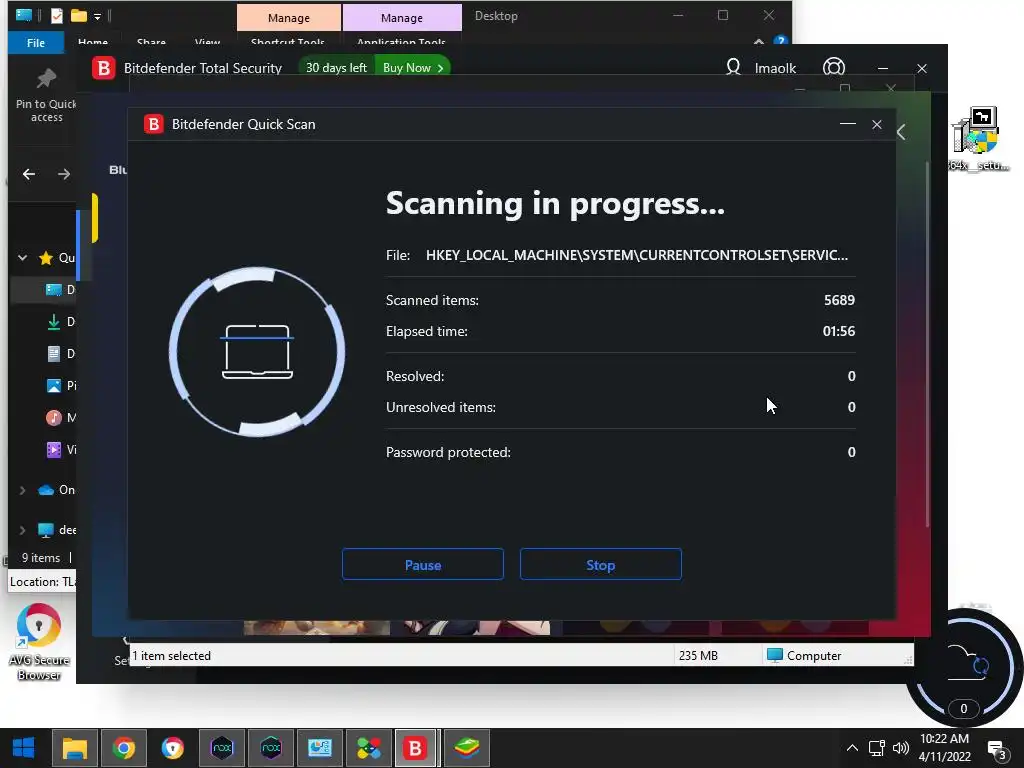Viewport: 1024px width, 768px height.
Task: Open the Imaolk account profile
Action: click(761, 68)
